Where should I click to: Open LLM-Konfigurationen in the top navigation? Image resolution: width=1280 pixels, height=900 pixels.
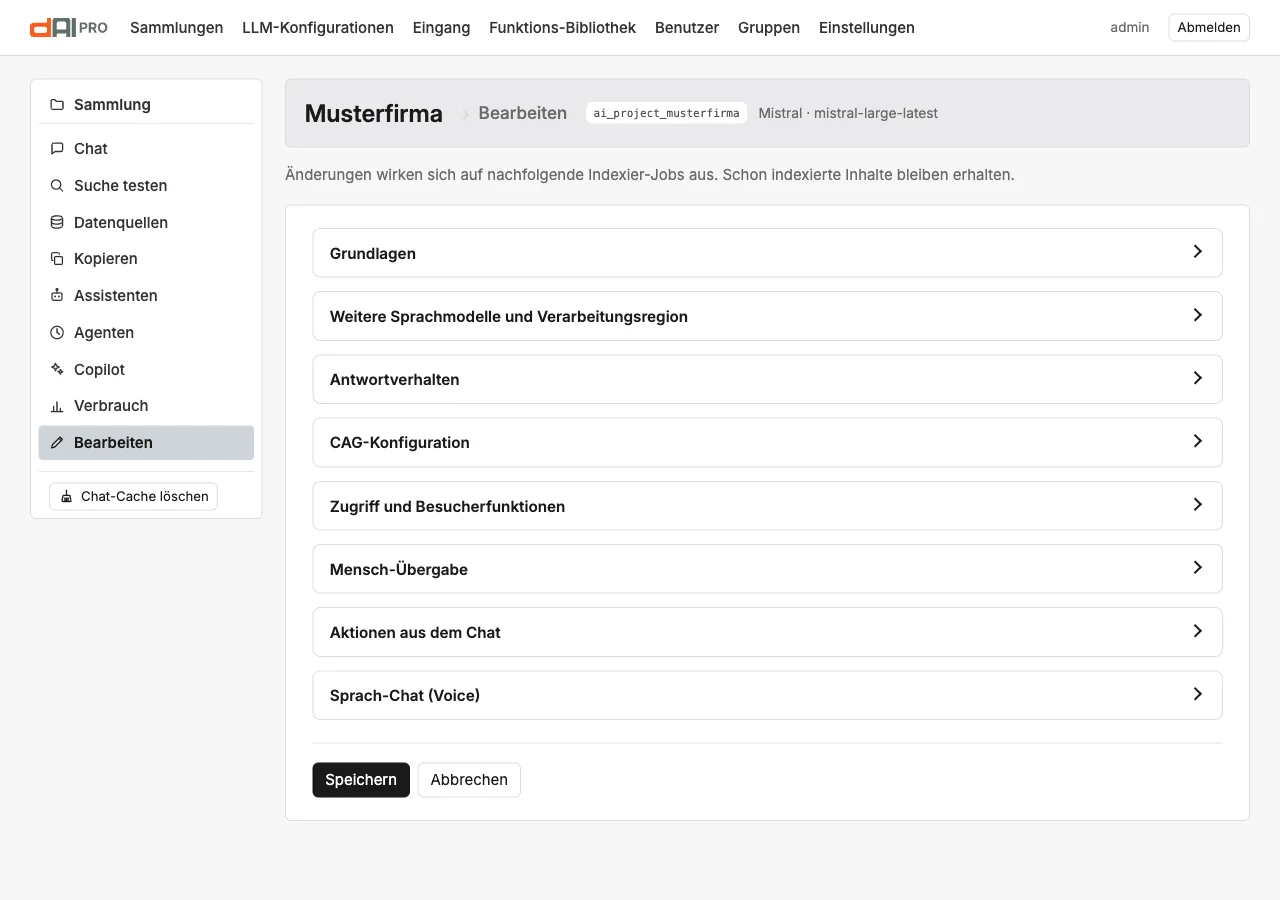click(x=318, y=28)
